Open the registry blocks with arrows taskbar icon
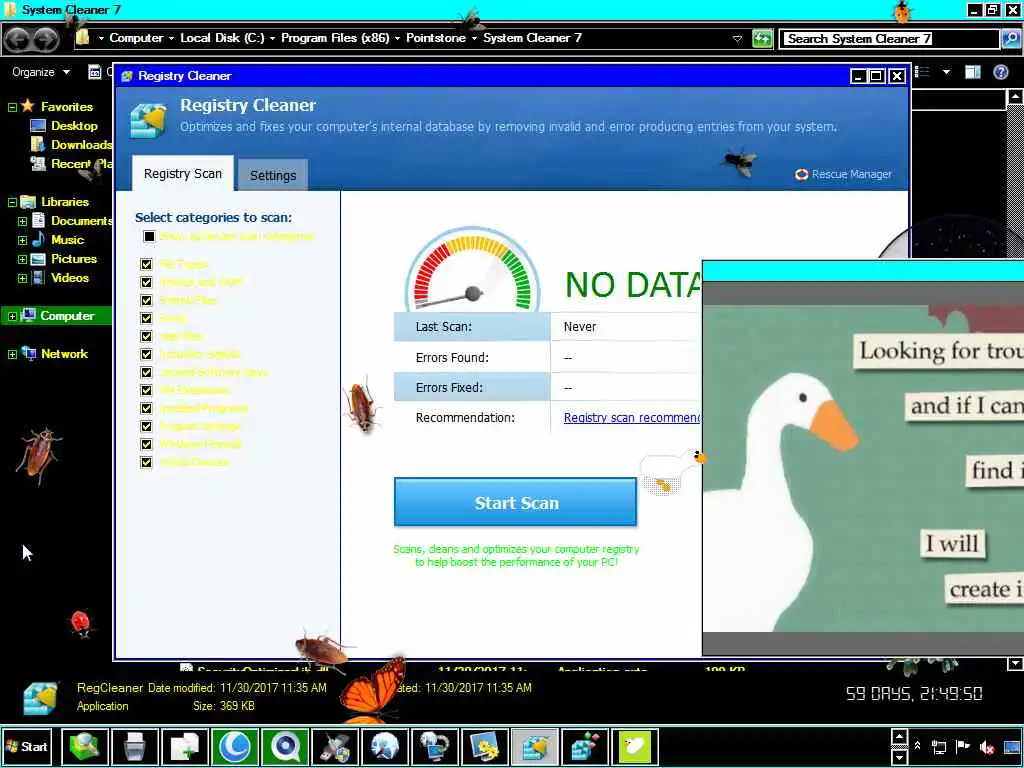1024x768 pixels. (x=584, y=746)
